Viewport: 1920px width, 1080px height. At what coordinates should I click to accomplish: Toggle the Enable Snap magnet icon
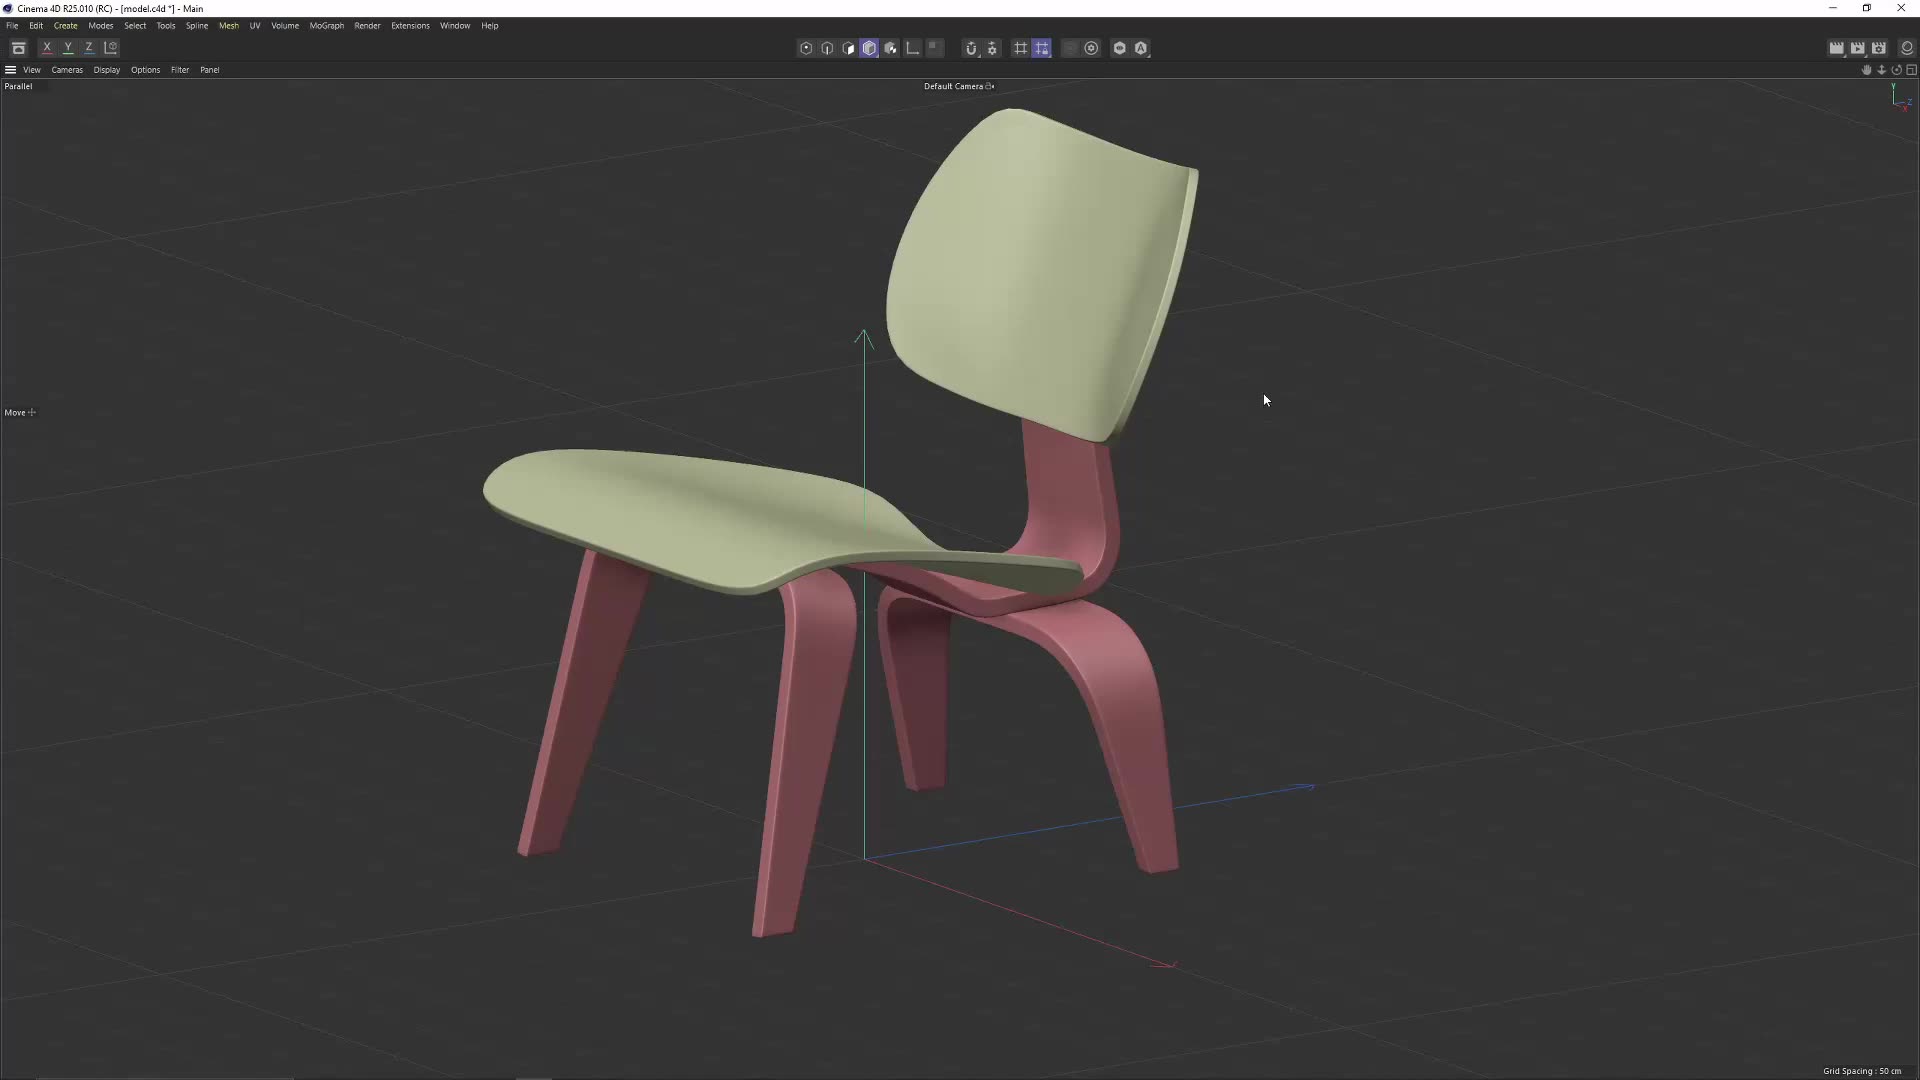(971, 48)
